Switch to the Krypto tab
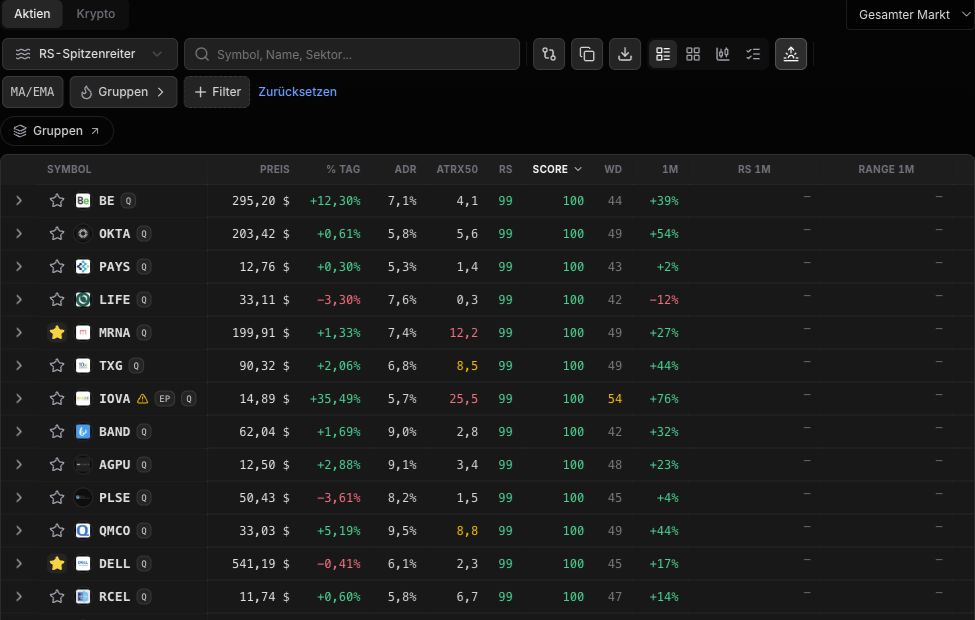975x620 pixels. (96, 14)
